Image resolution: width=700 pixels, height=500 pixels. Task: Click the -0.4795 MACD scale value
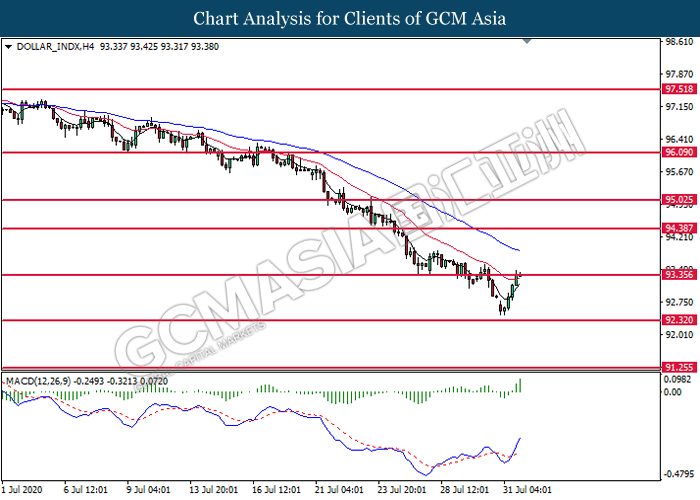coord(679,474)
